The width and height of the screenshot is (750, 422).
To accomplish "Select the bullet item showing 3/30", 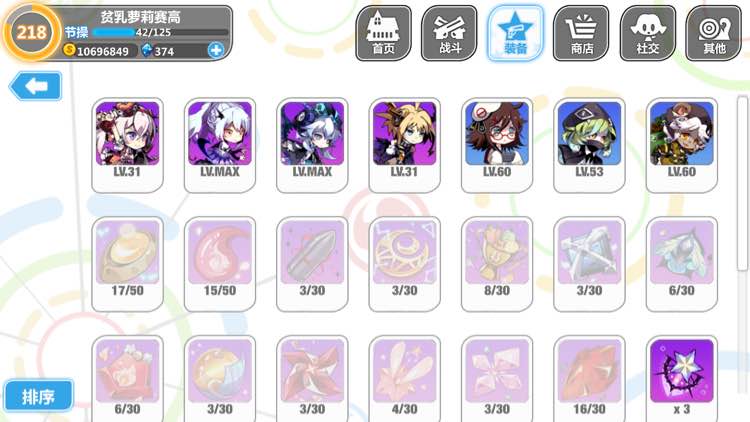I will 312,264.
